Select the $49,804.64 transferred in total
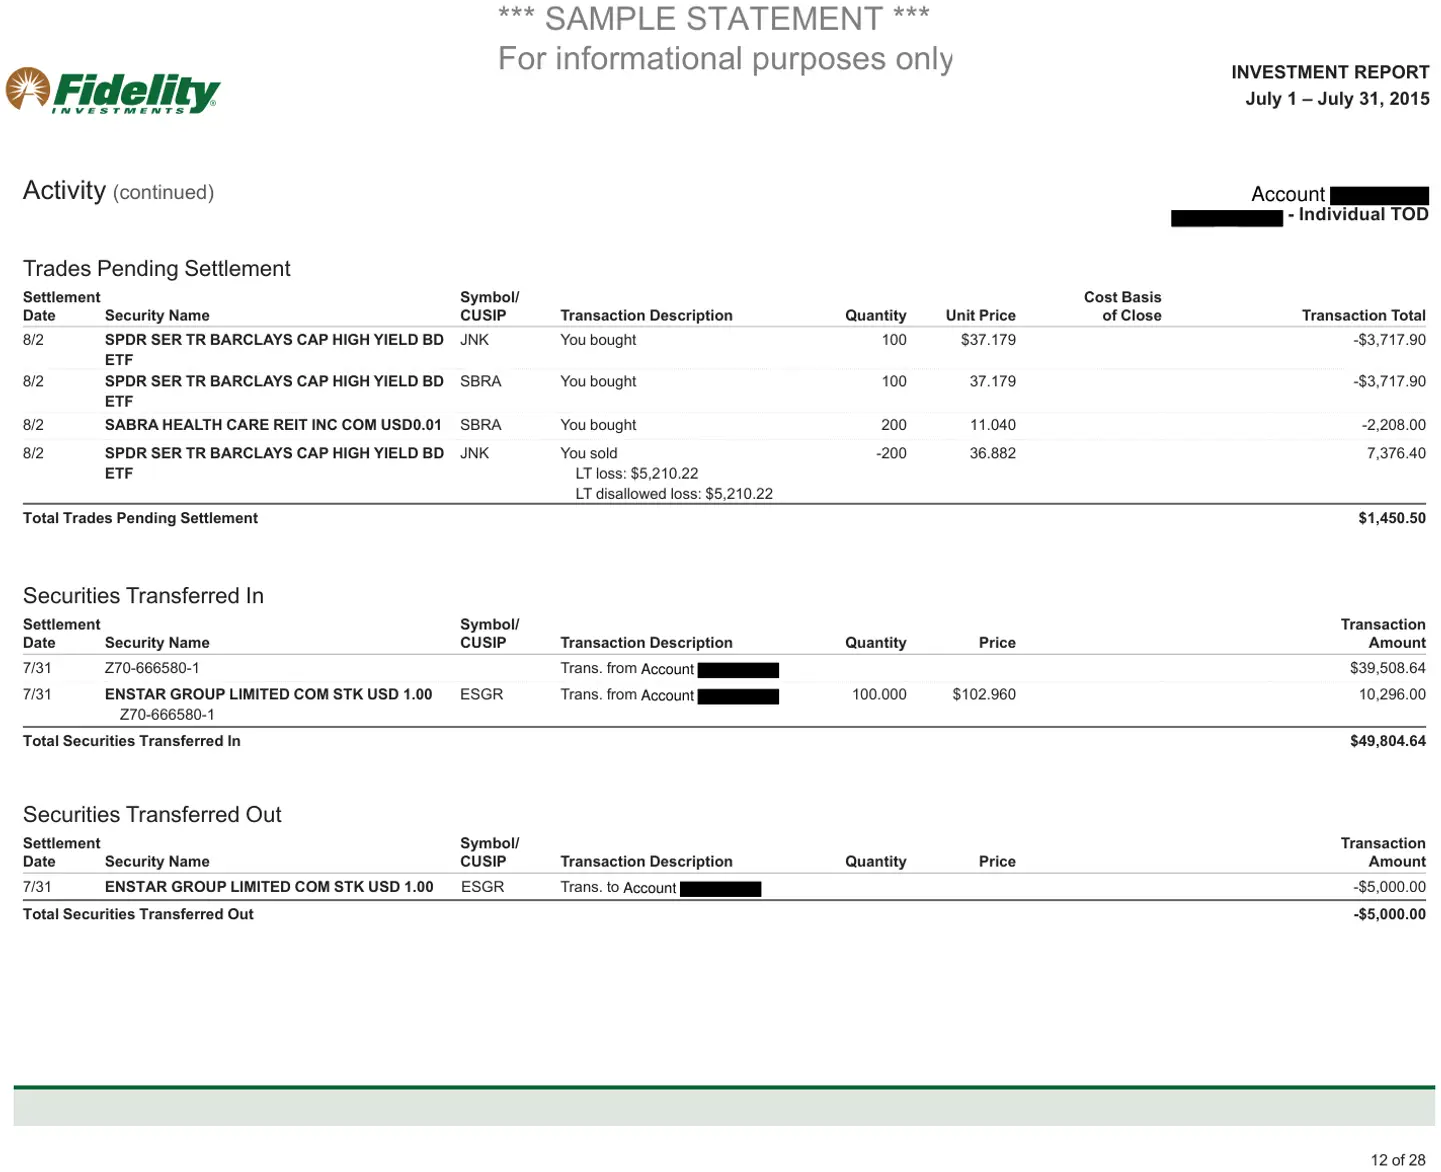1441x1172 pixels. (x=1388, y=741)
